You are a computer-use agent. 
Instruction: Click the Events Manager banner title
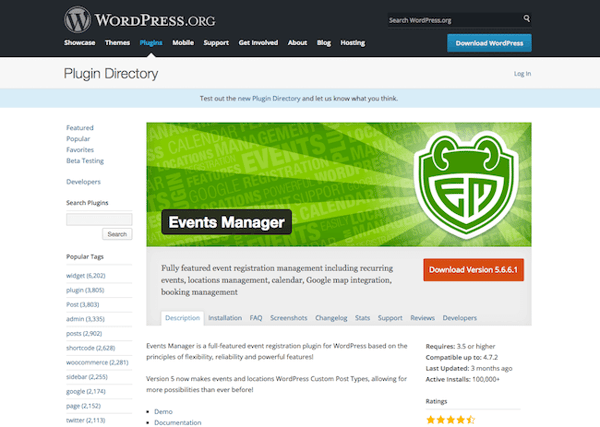coord(227,222)
